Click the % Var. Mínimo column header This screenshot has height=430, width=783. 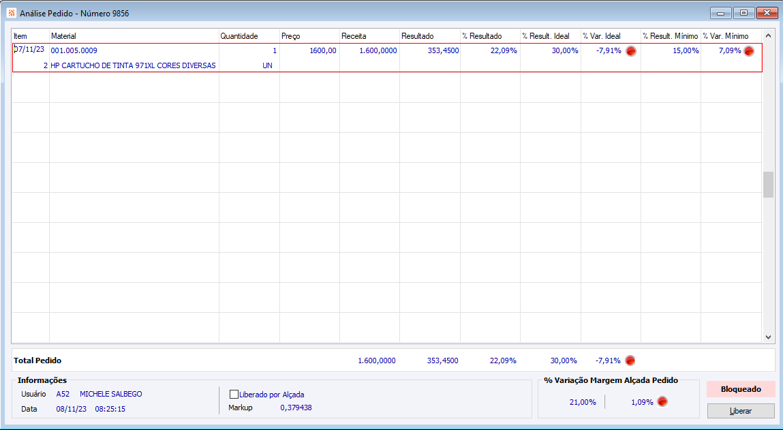731,36
